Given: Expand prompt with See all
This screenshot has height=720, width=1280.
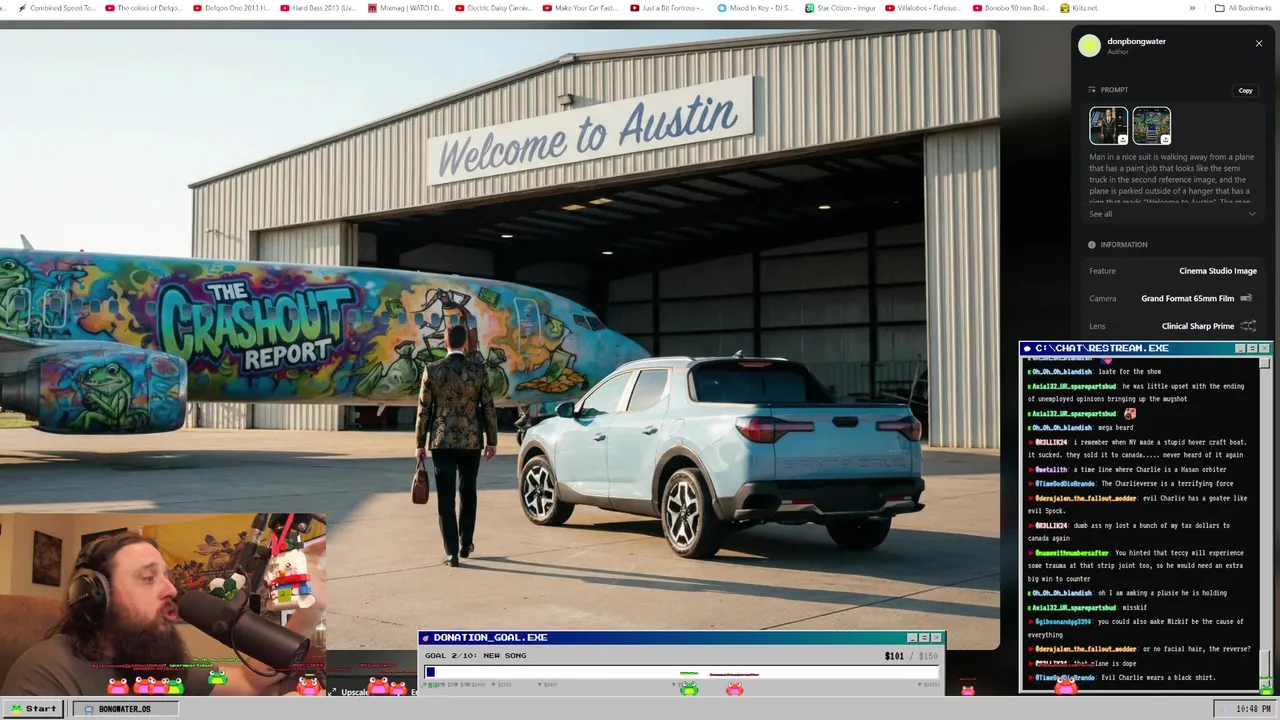Looking at the screenshot, I should 1100,214.
